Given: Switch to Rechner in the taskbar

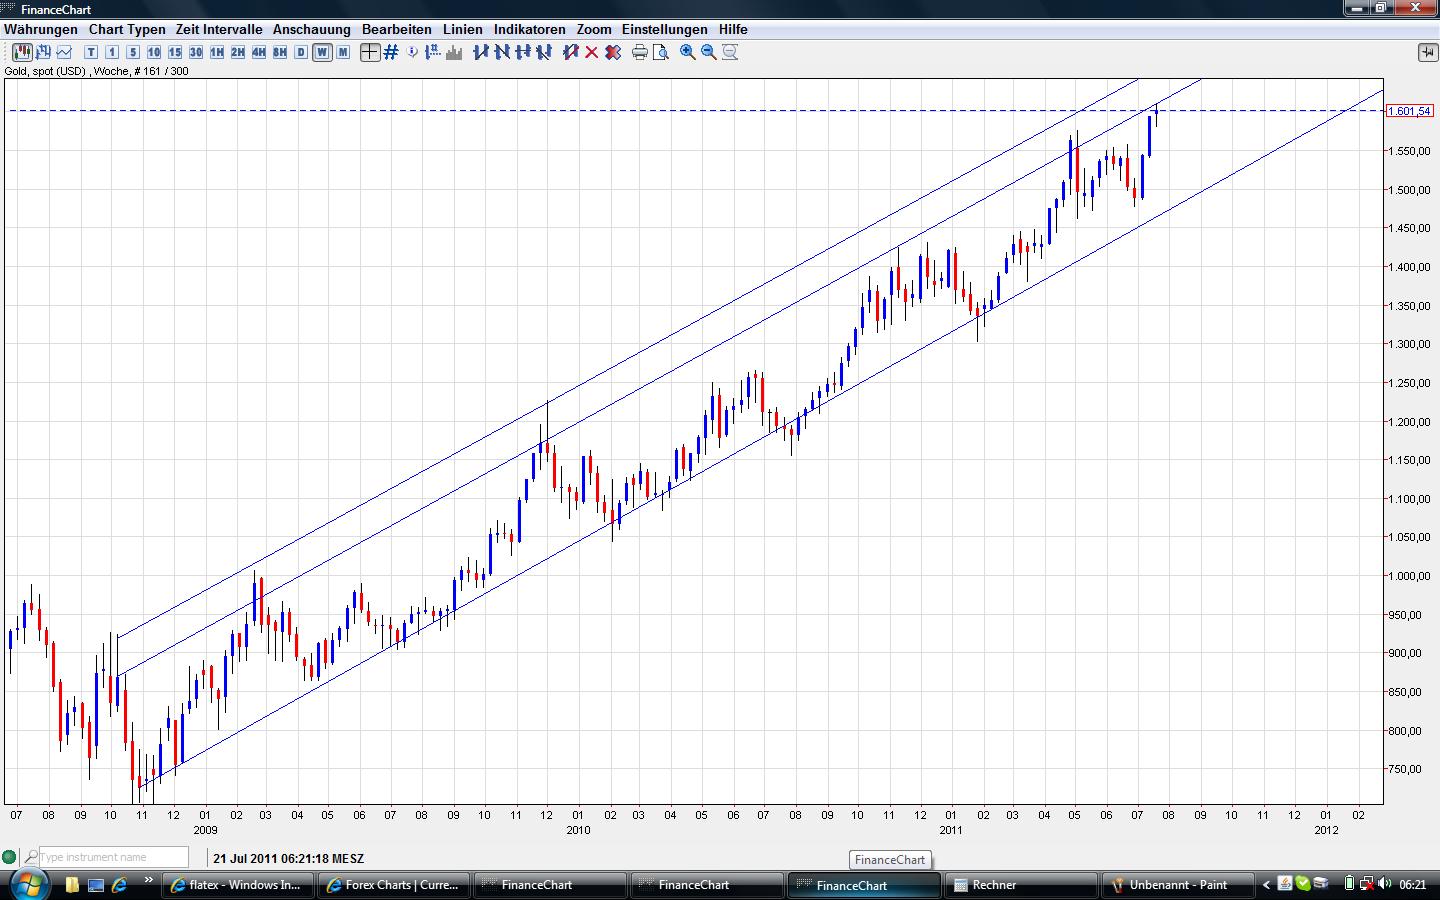Looking at the screenshot, I should pyautogui.click(x=1020, y=885).
